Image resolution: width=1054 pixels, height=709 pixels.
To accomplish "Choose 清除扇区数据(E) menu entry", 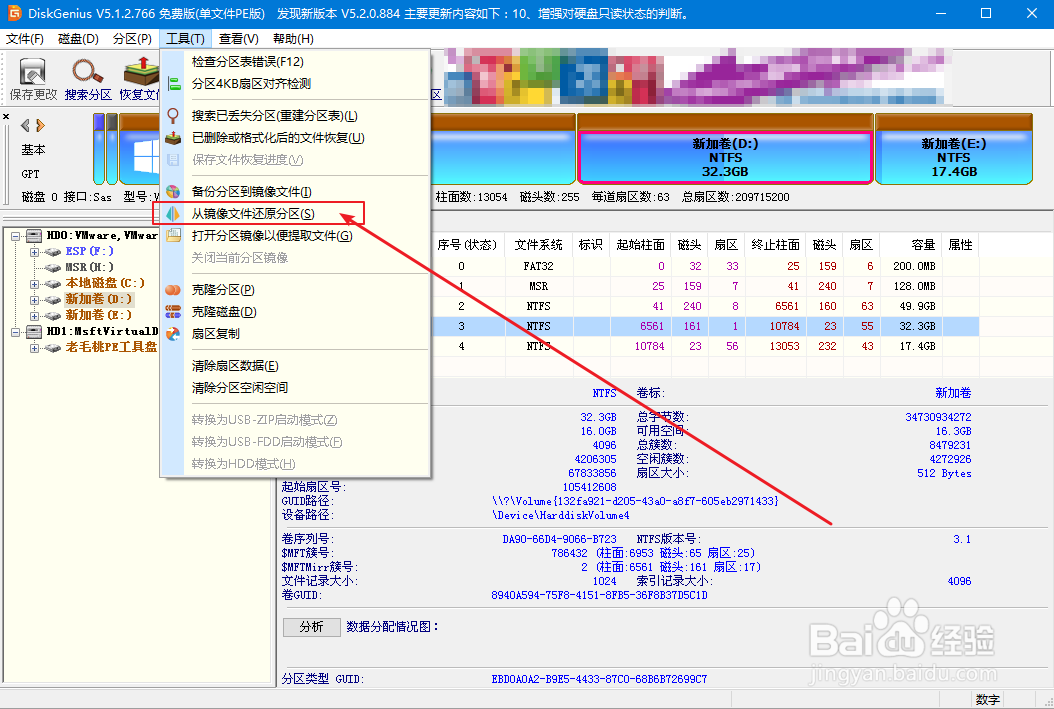I will pos(295,366).
